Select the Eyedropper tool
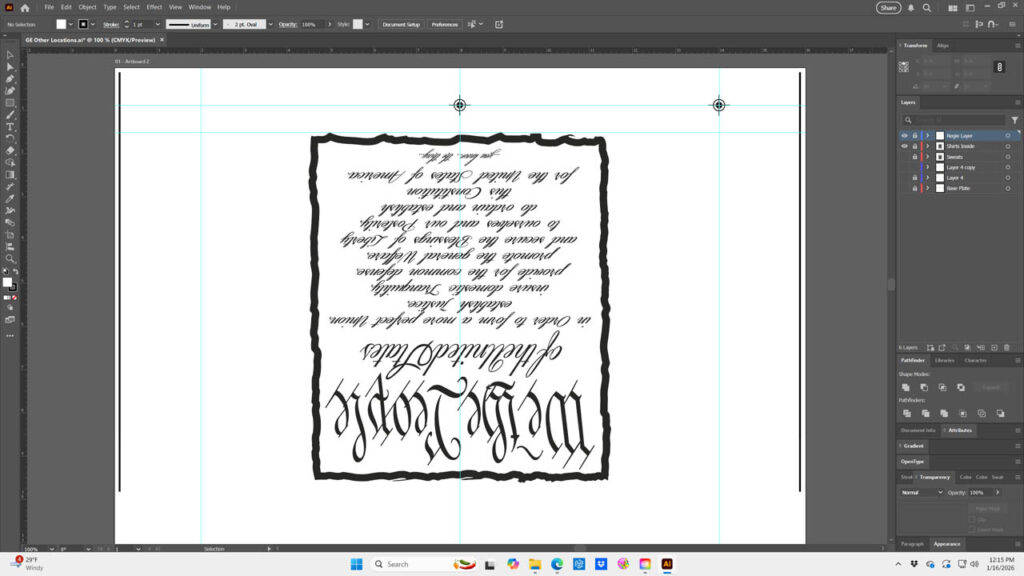This screenshot has width=1024, height=576. [10, 199]
